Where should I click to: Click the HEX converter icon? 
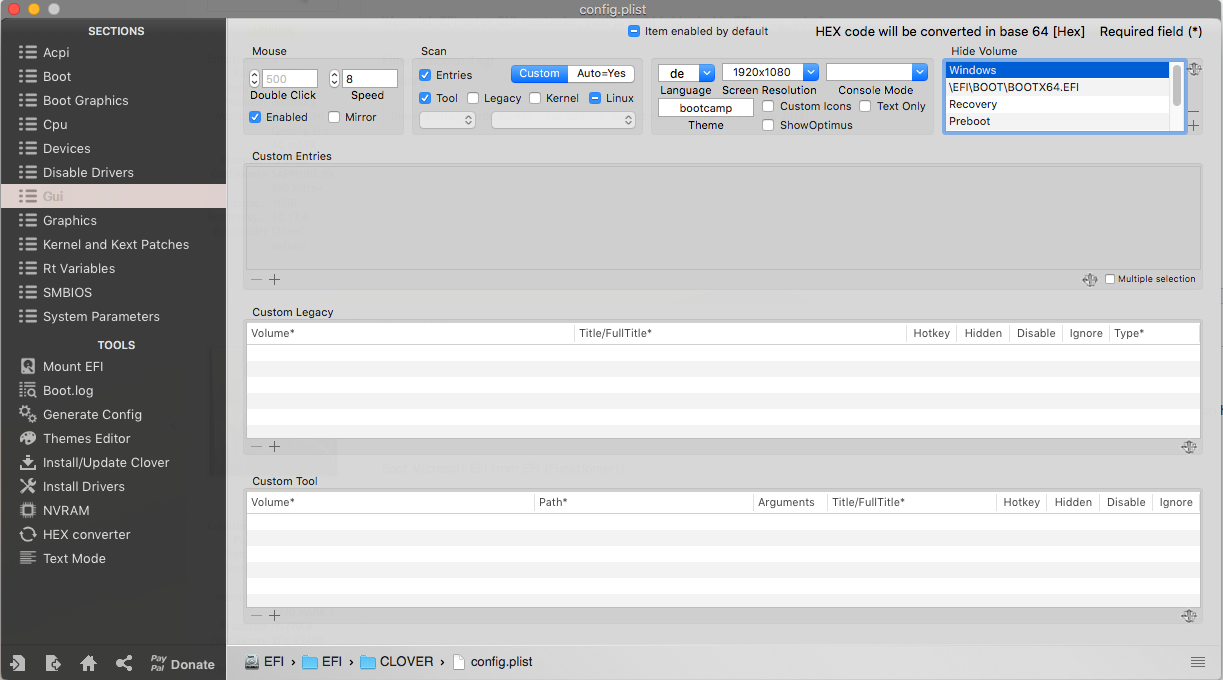28,534
